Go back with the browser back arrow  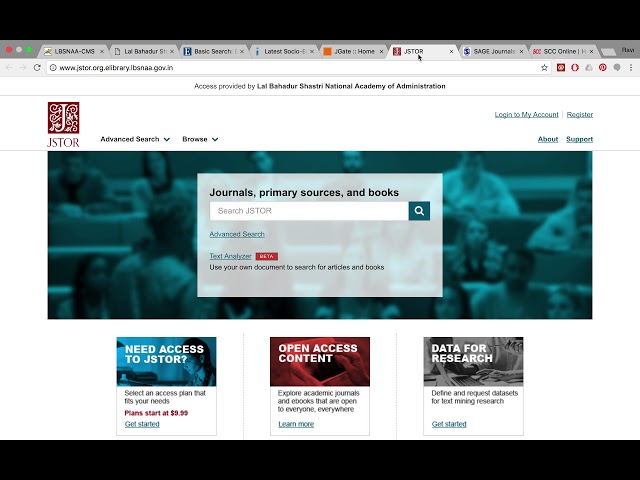point(9,68)
